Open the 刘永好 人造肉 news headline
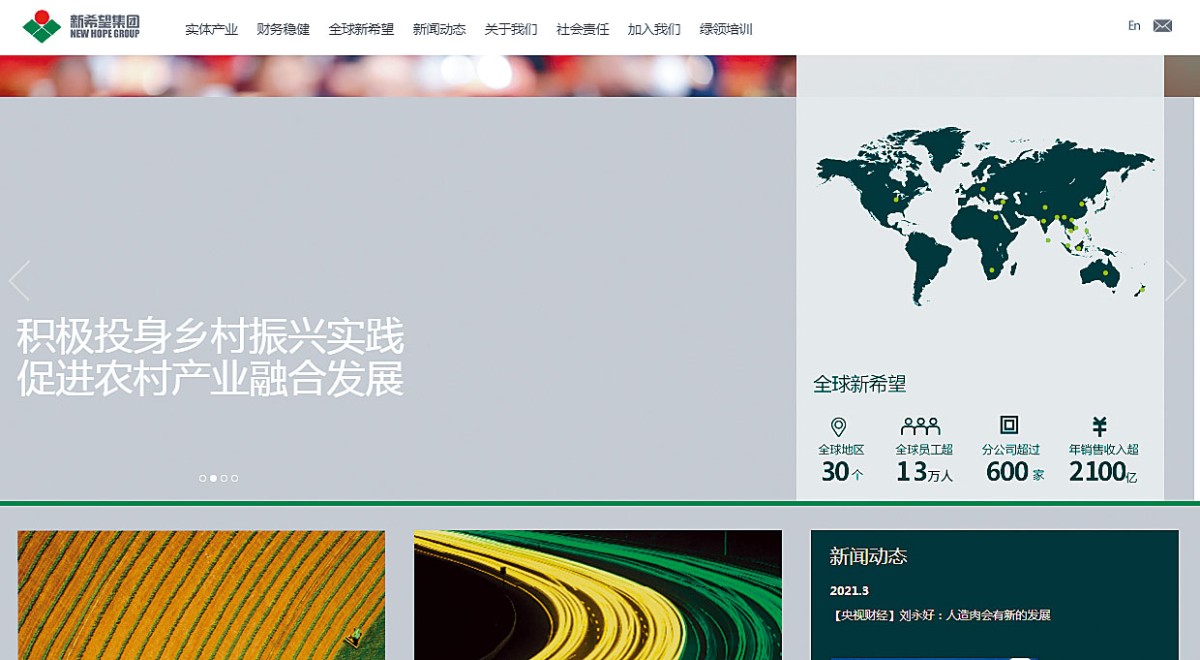This screenshot has width=1200, height=660. (940, 615)
